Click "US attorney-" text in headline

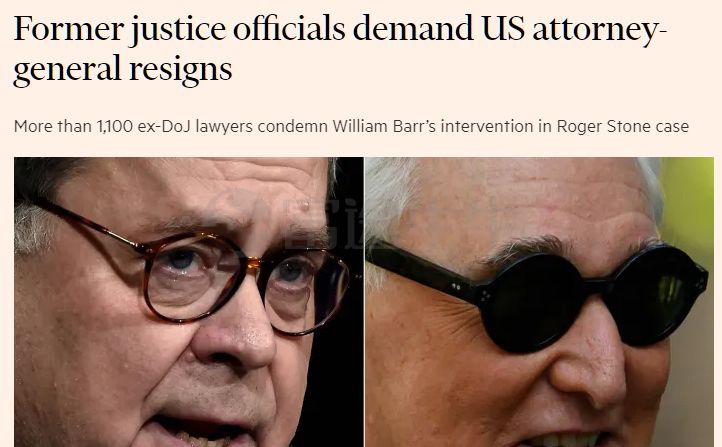pos(575,30)
